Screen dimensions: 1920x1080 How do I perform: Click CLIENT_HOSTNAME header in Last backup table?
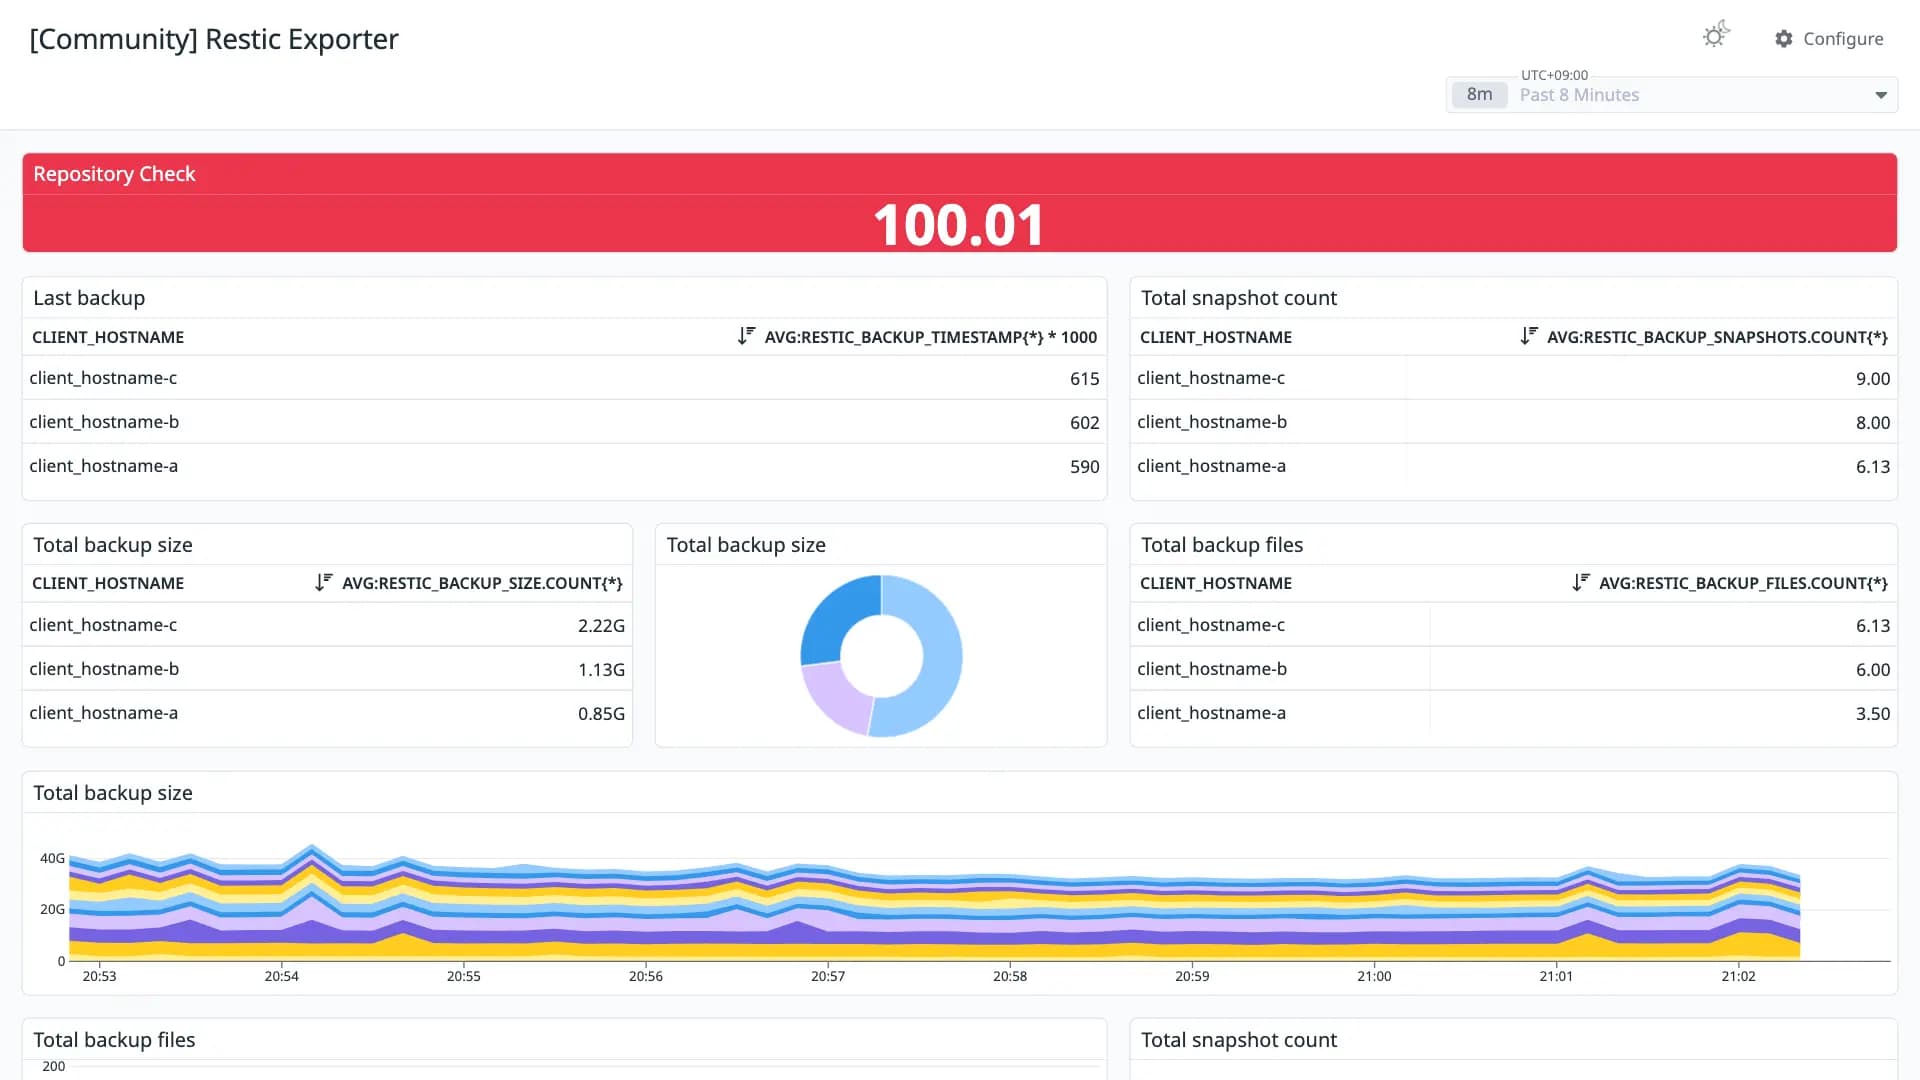tap(108, 337)
